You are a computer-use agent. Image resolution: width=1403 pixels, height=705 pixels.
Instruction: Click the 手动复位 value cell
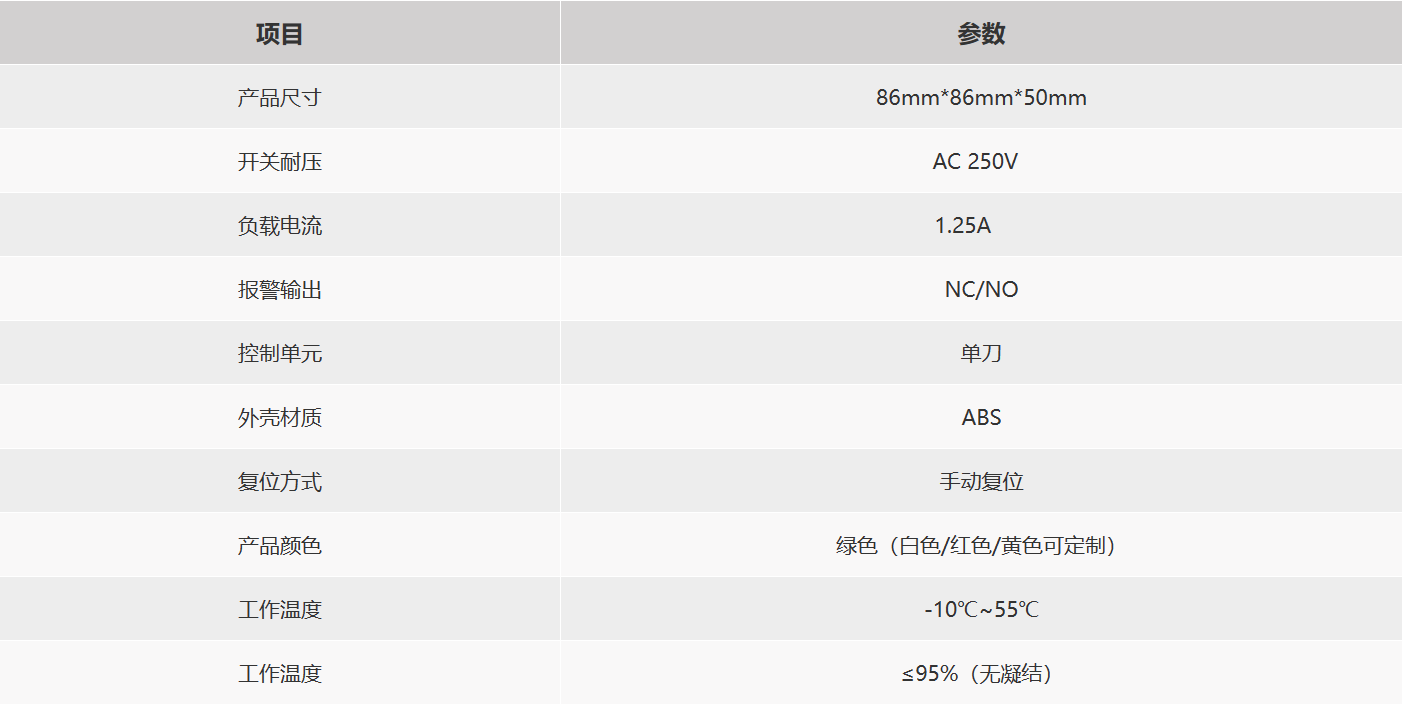981,482
